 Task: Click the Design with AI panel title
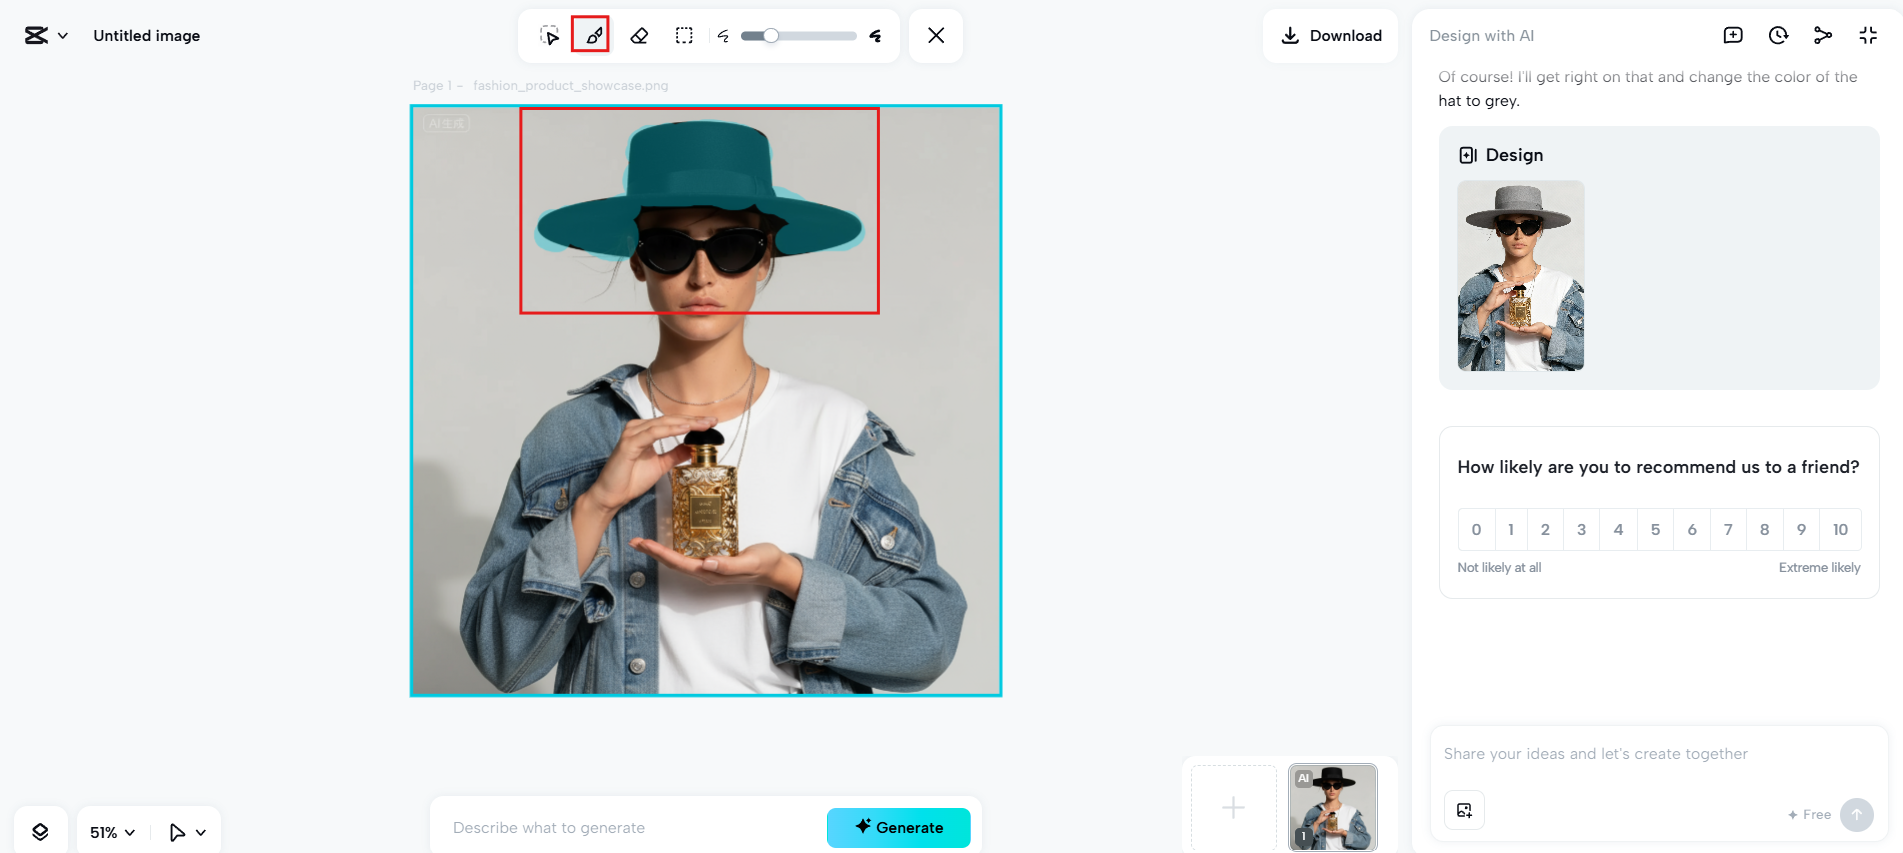(1482, 36)
